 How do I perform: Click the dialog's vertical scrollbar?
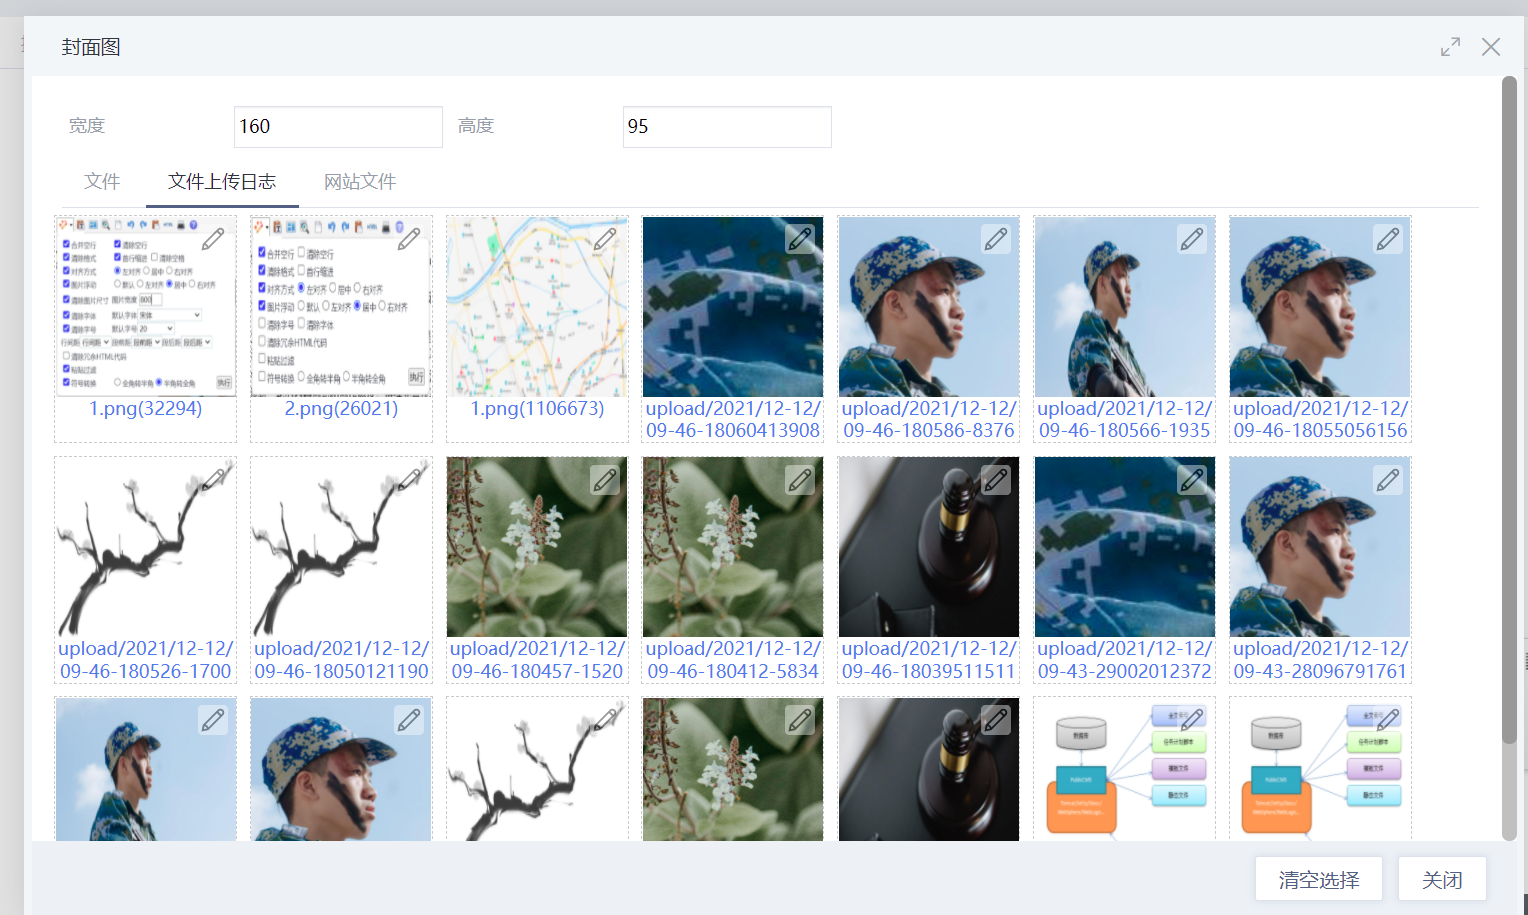pos(1509,410)
